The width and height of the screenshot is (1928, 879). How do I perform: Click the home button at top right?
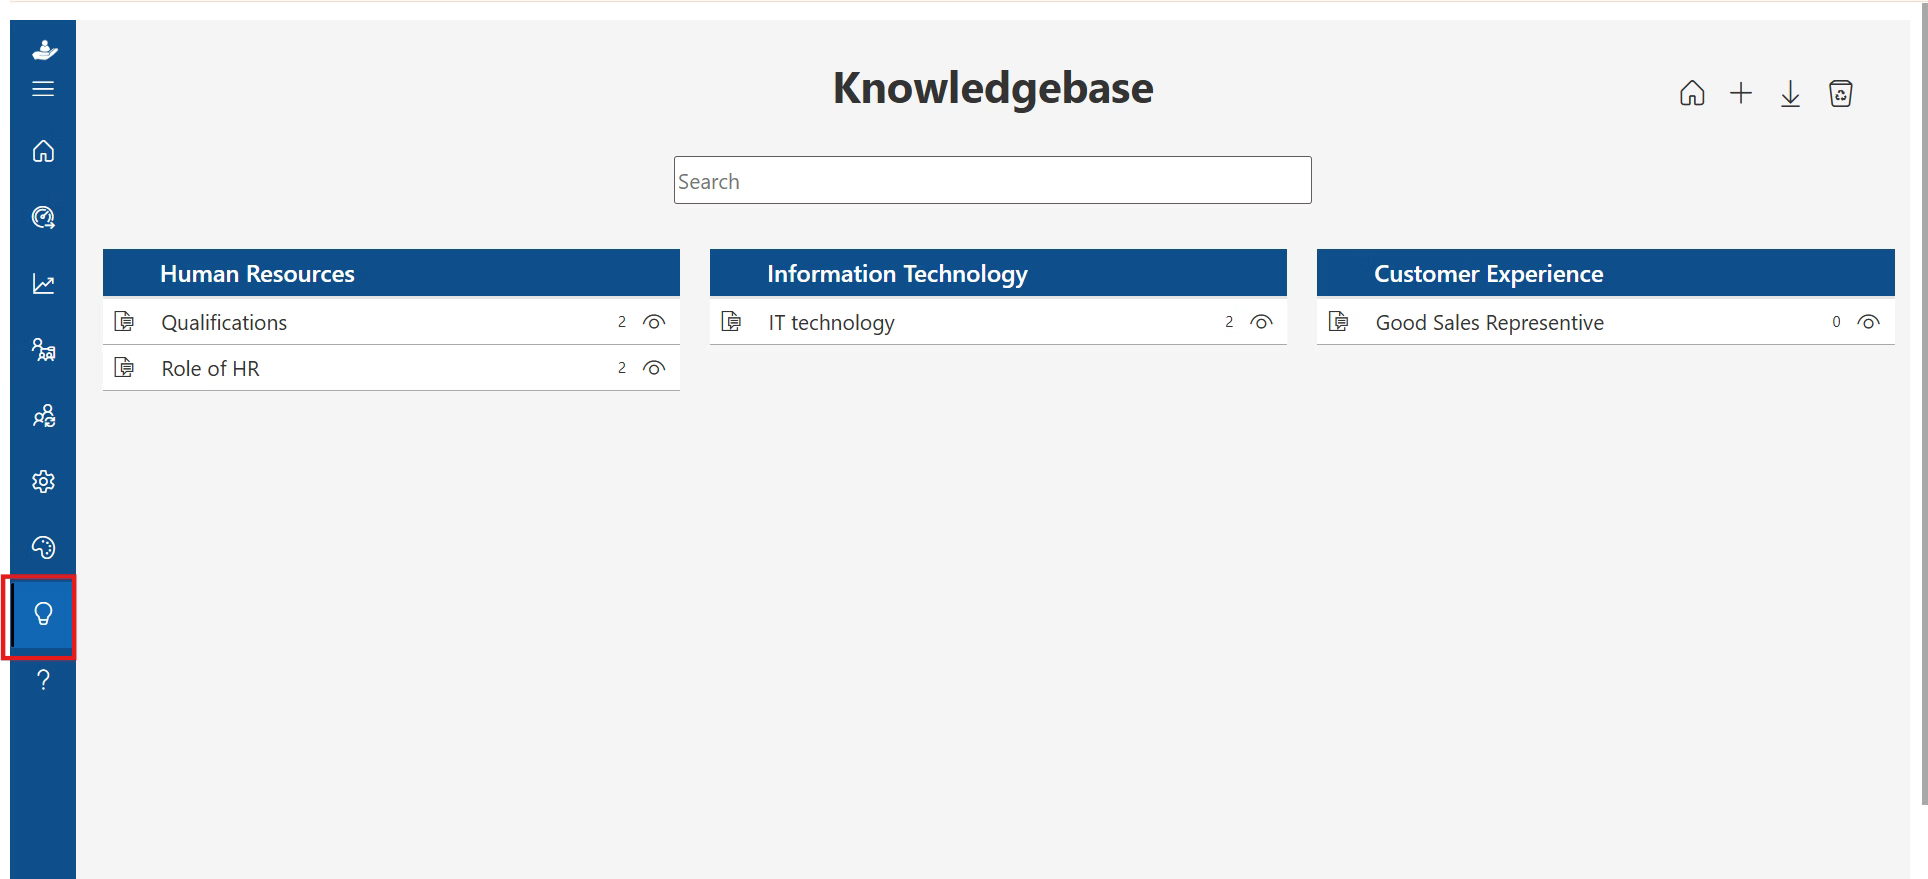(1692, 93)
